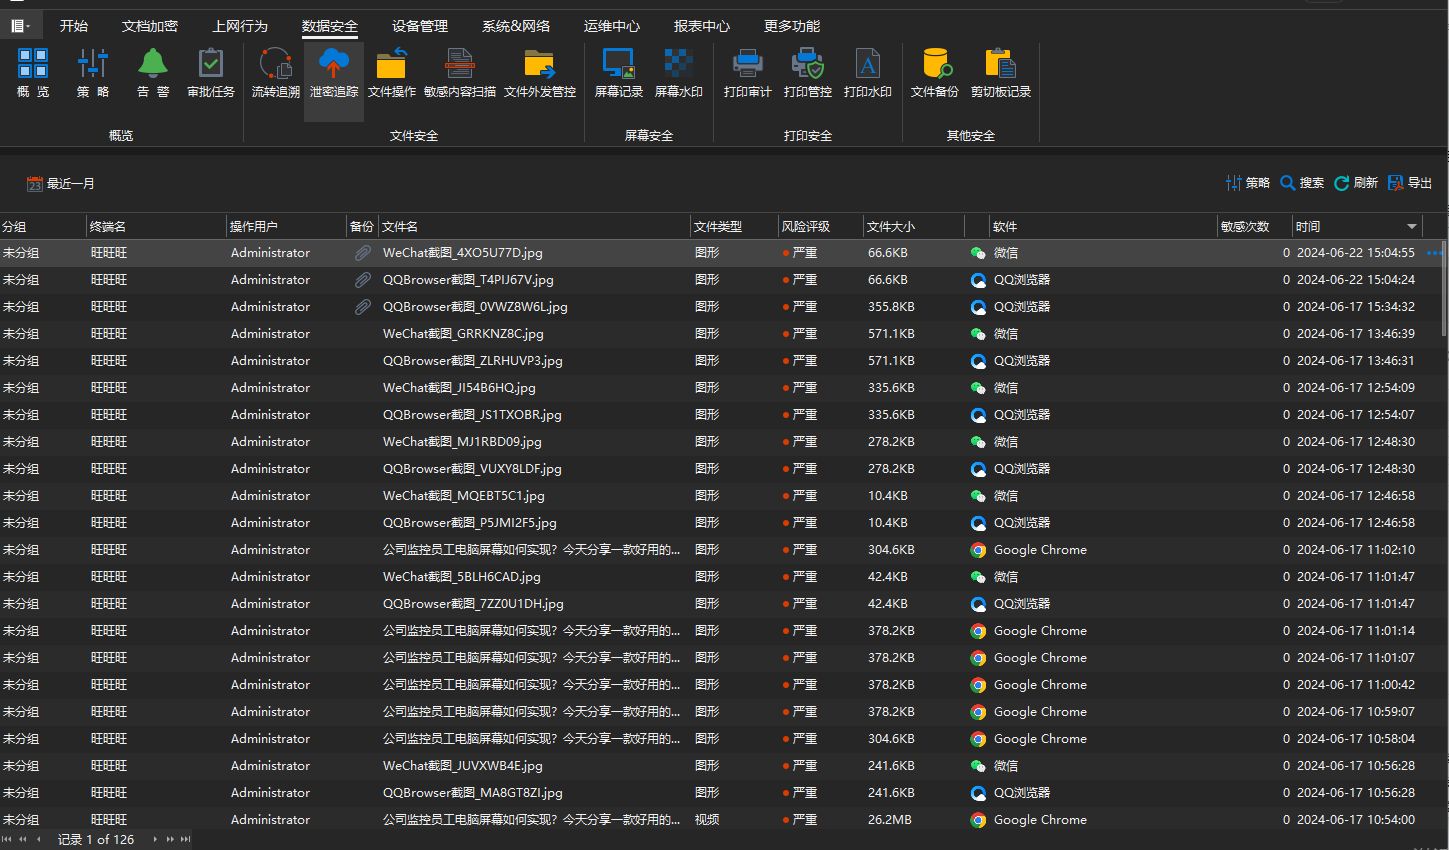The image size is (1449, 850).
Task: Sort by the 文件名 column header
Action: [x=534, y=227]
